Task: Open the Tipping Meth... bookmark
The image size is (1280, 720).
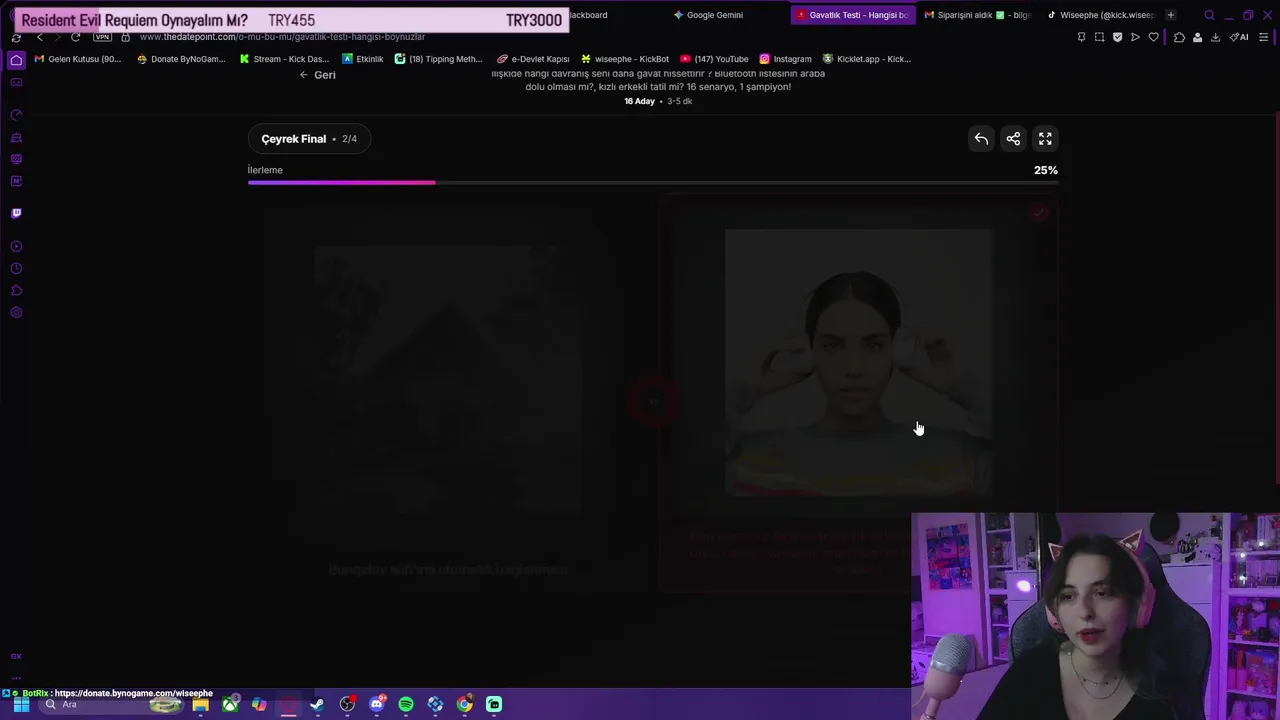Action: 438,59
